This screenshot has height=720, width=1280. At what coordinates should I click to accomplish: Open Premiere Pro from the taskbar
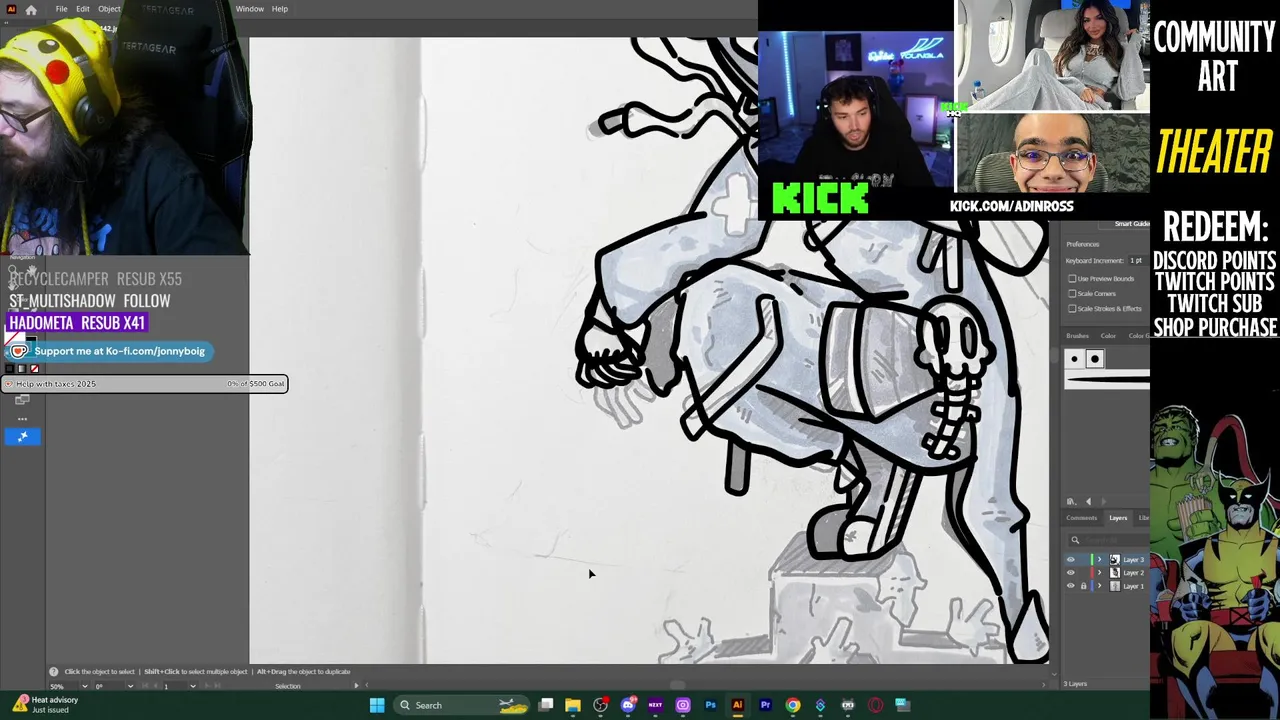pos(765,705)
